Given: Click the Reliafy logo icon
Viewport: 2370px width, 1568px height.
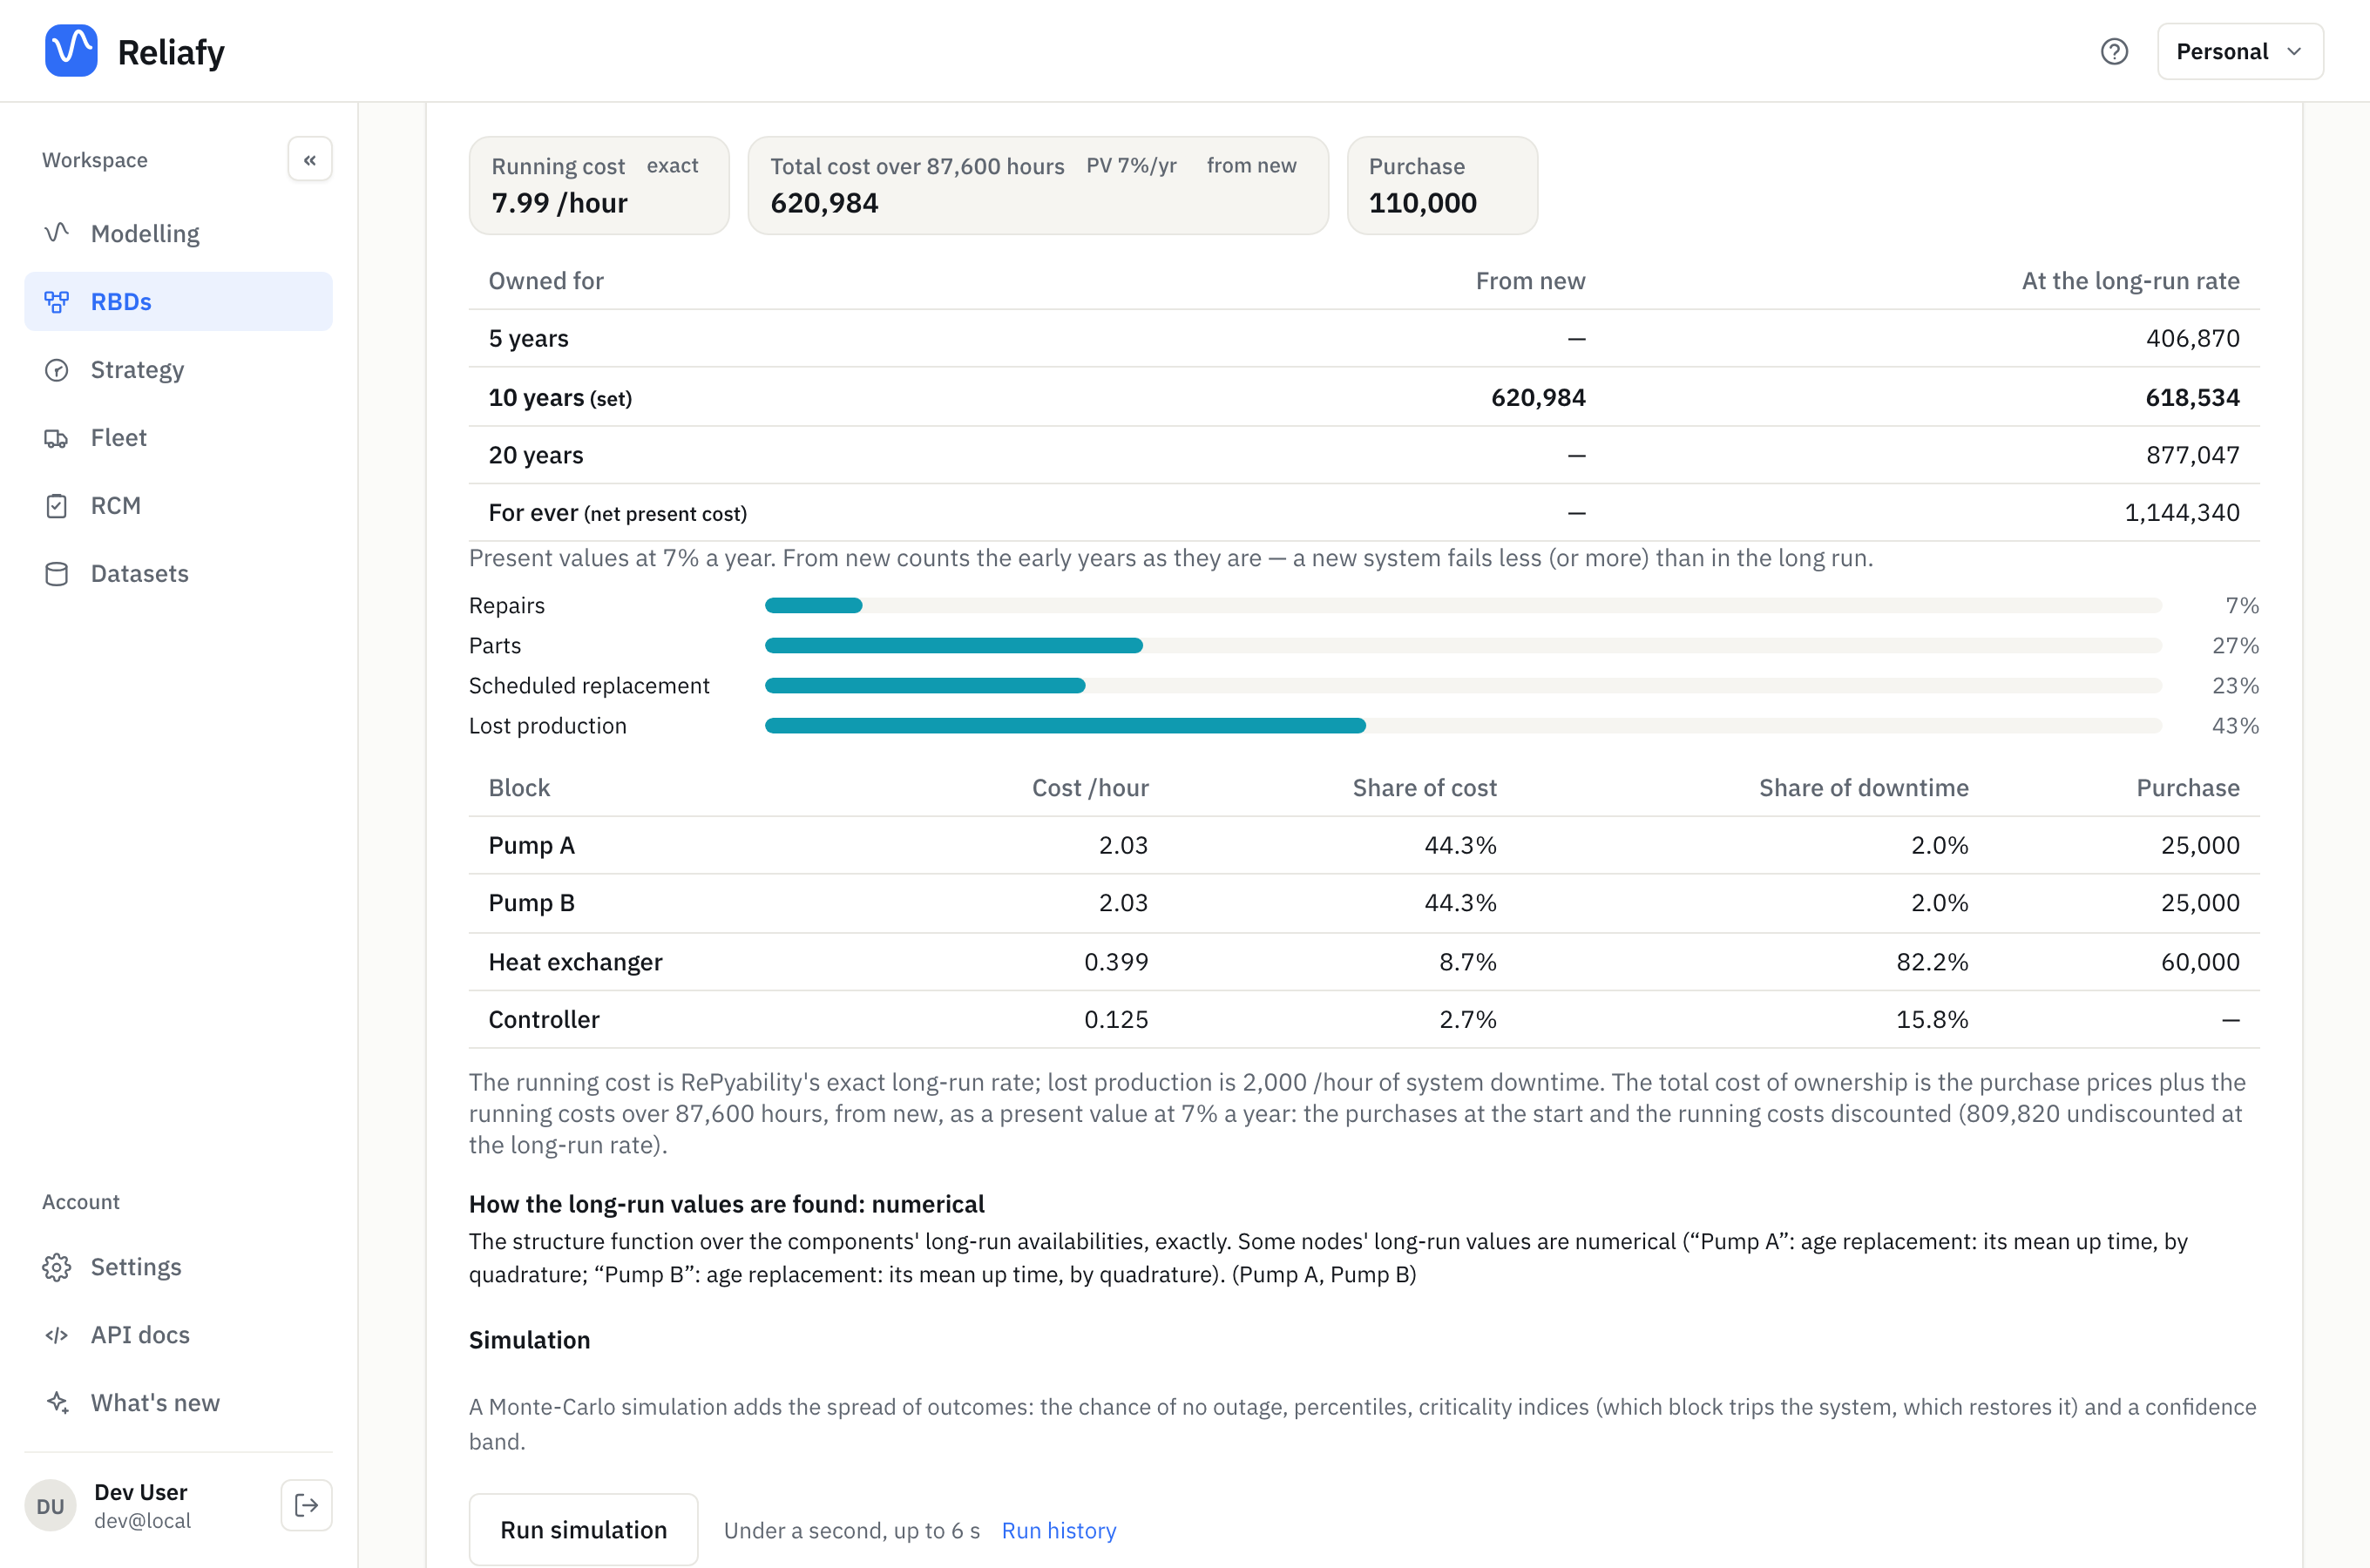Looking at the screenshot, I should 71,51.
